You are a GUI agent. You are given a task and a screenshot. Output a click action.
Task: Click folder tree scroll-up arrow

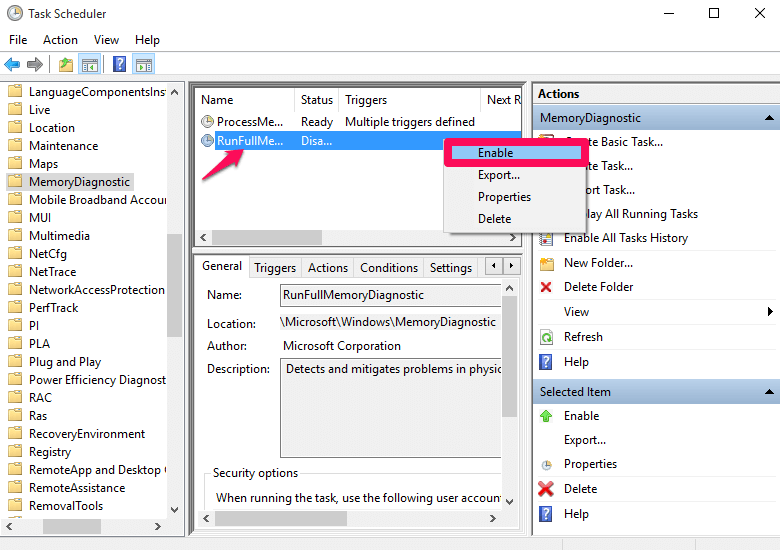coord(175,92)
